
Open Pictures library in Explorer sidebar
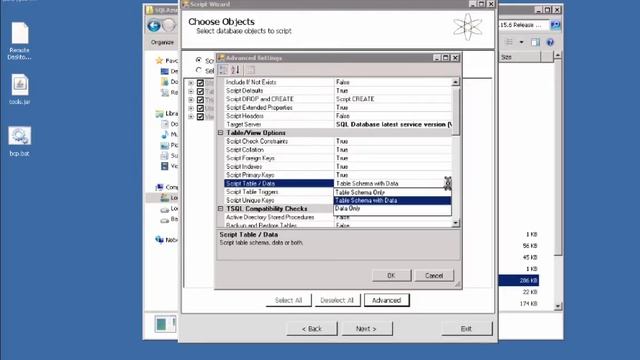point(169,145)
